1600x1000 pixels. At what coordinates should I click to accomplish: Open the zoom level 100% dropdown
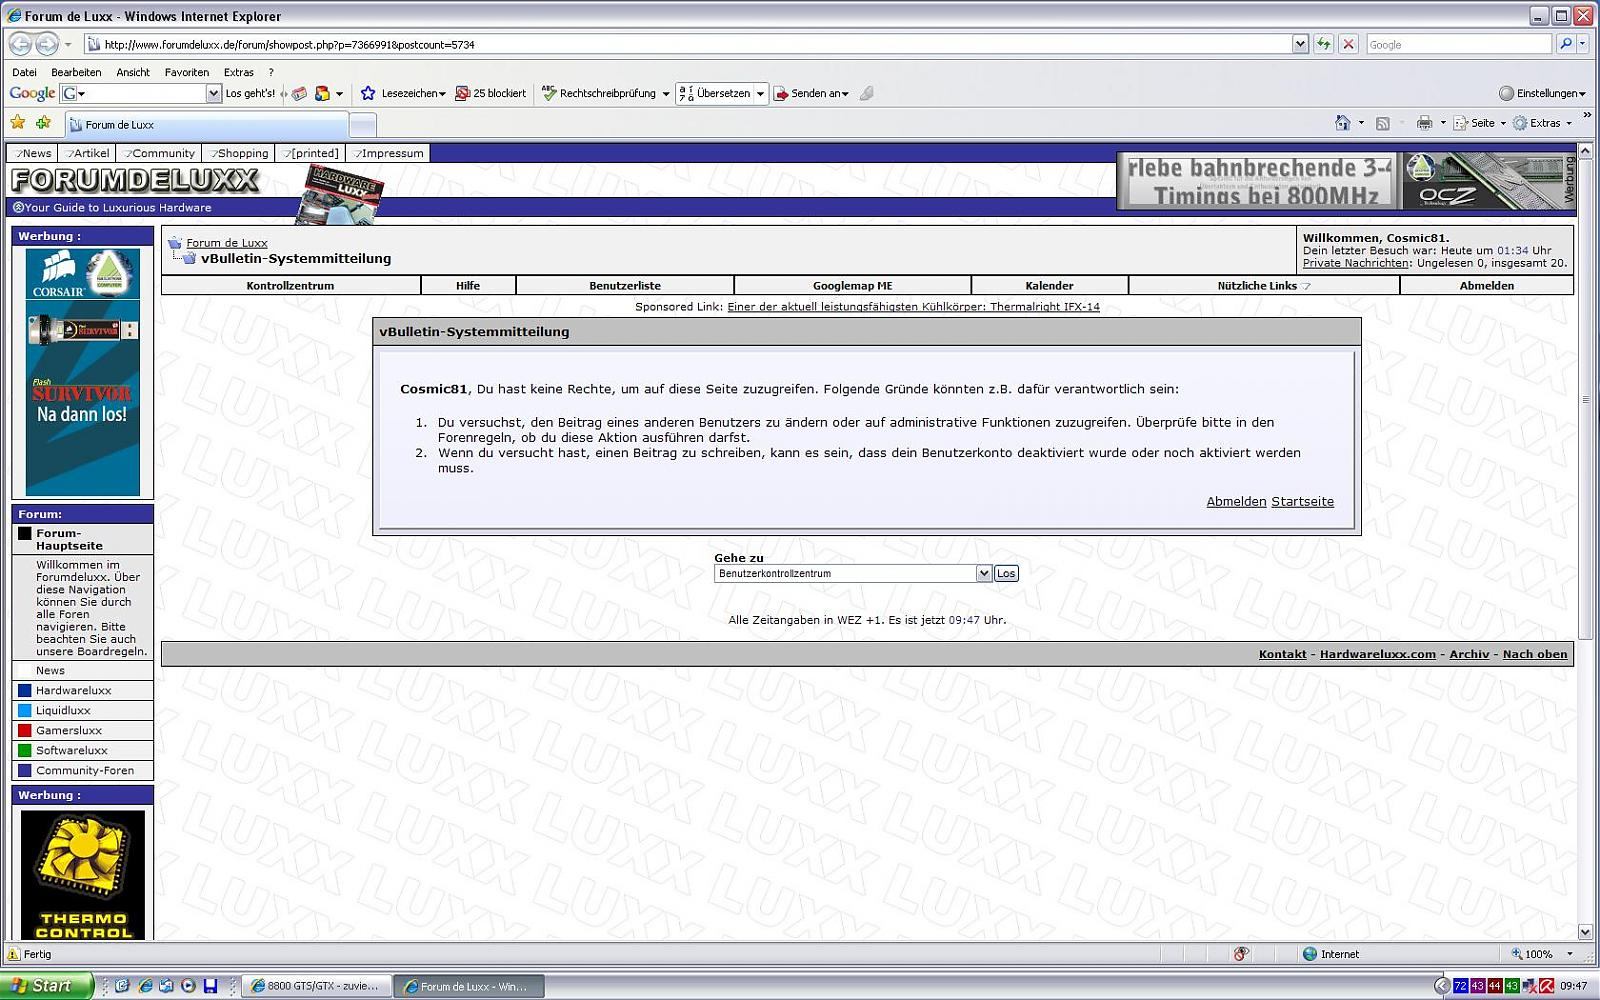pyautogui.click(x=1570, y=954)
